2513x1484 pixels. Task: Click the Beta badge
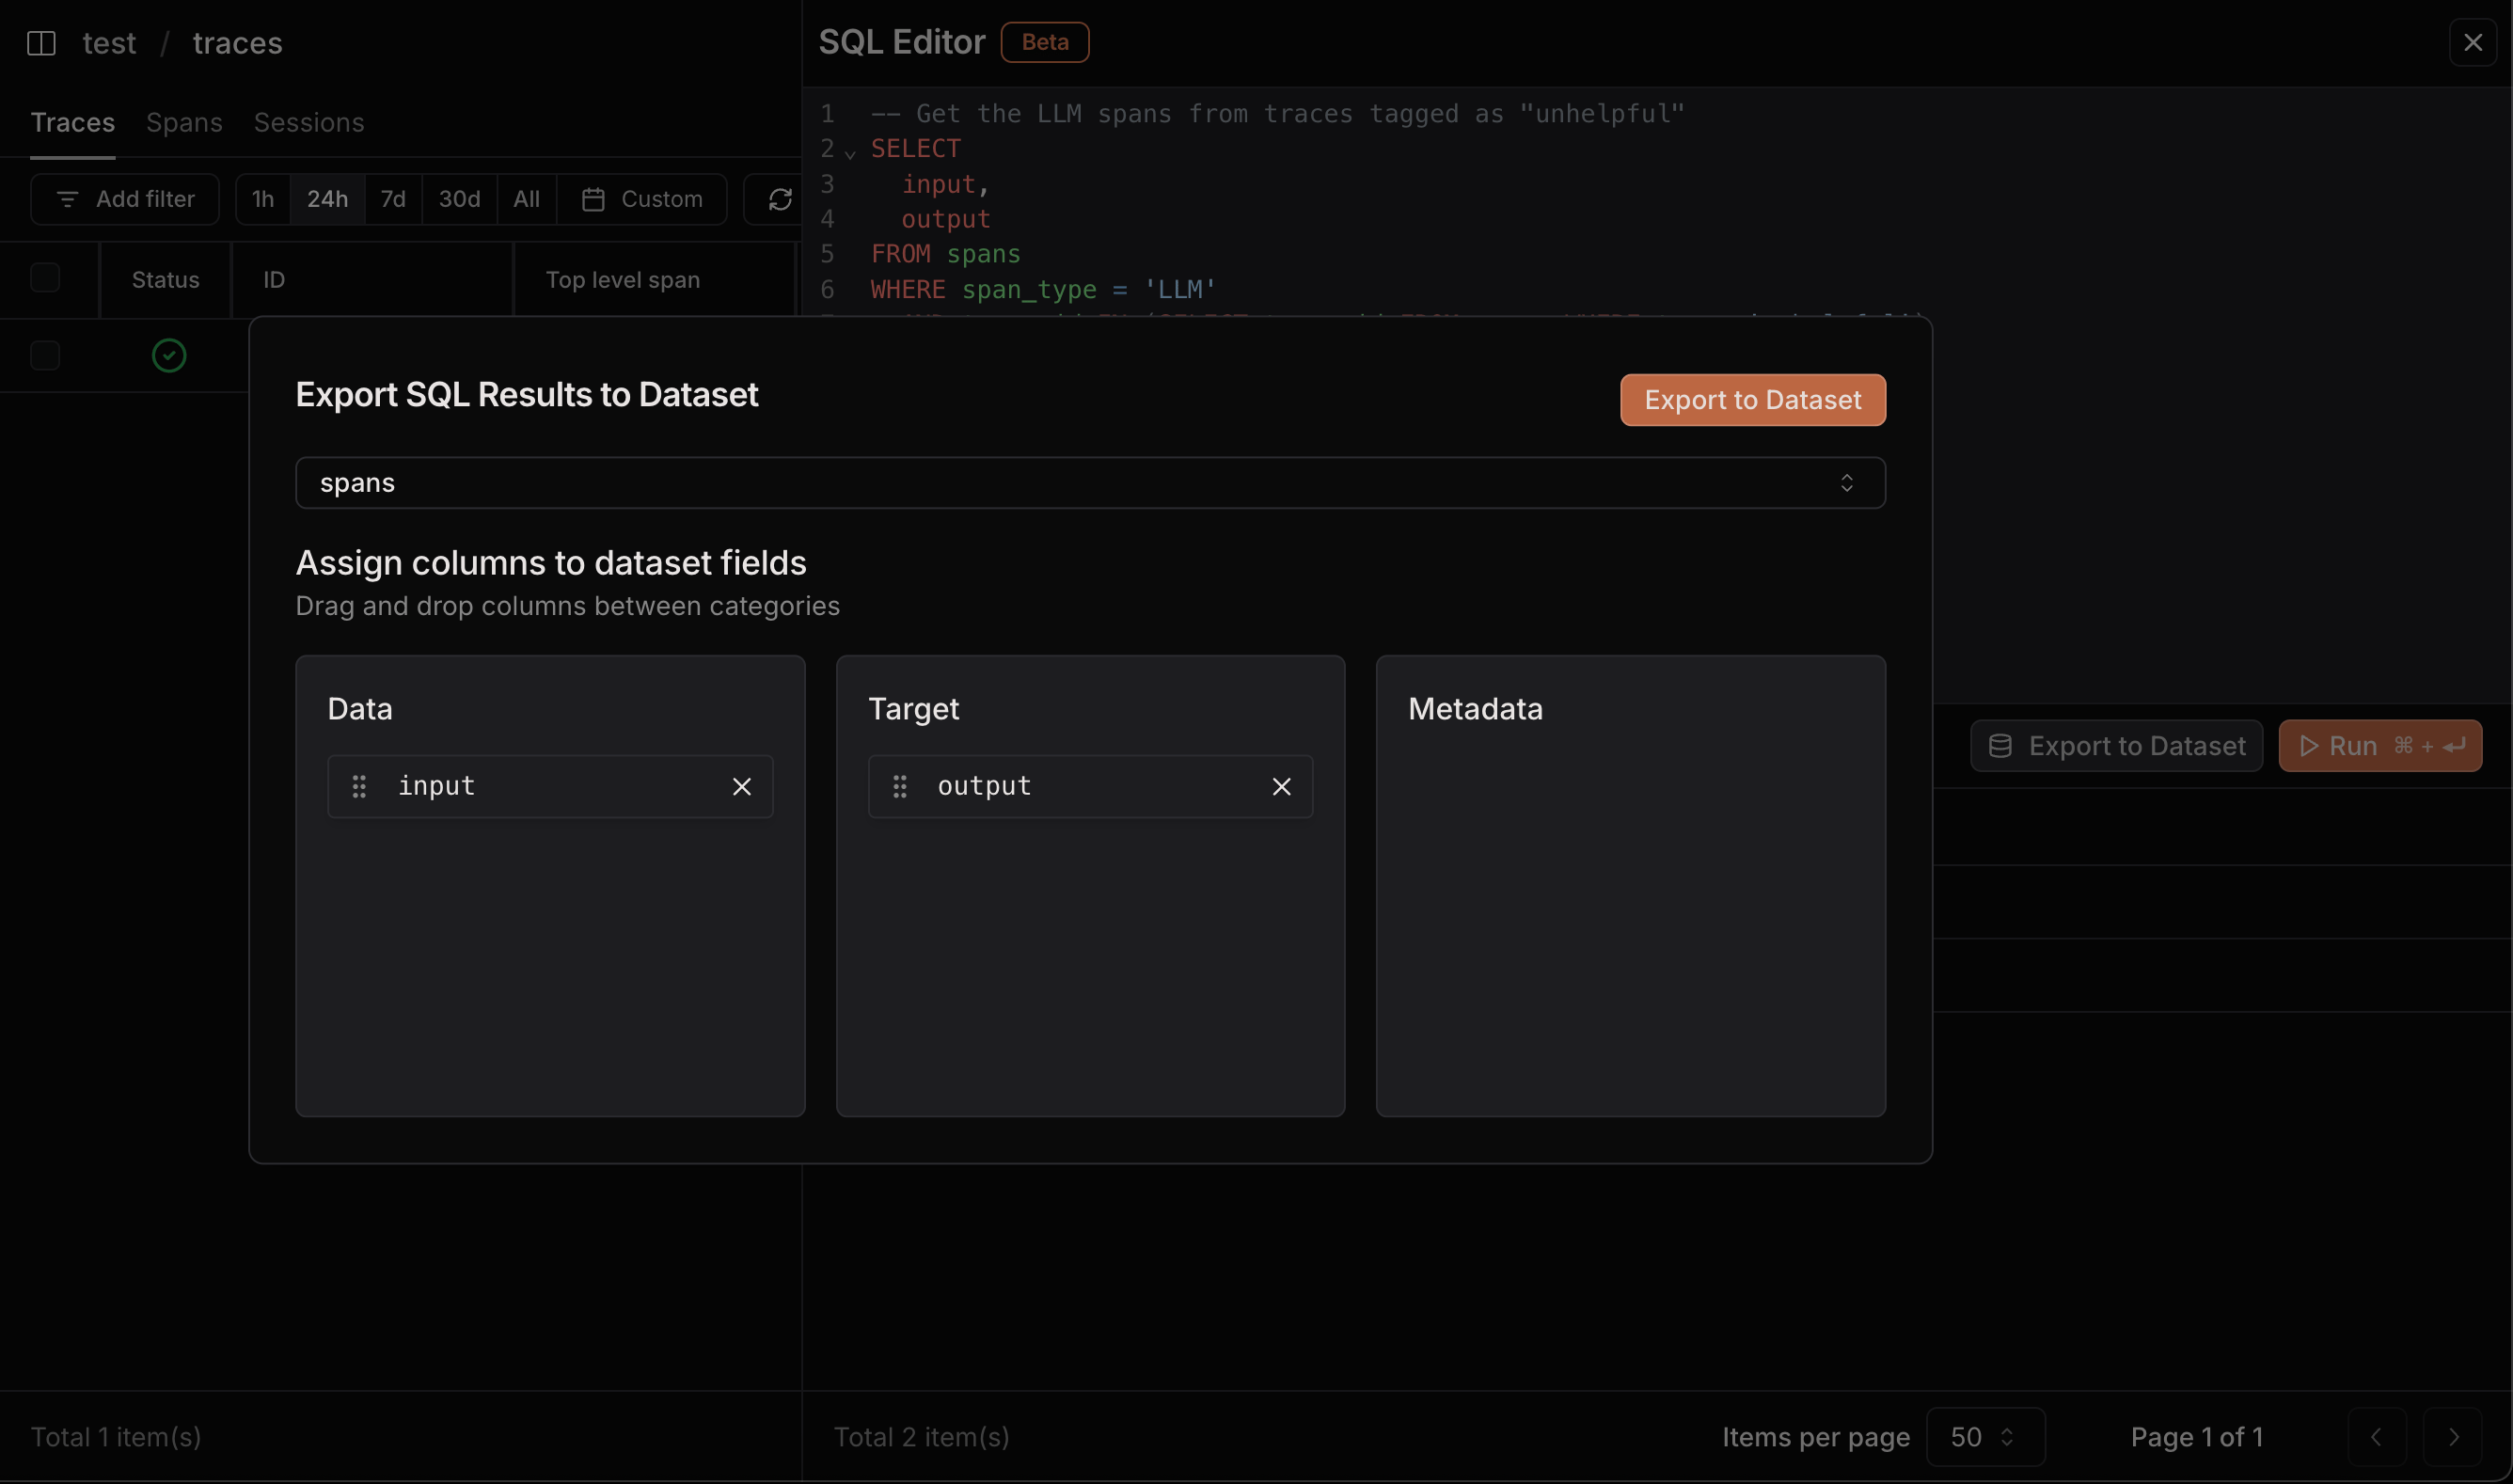[x=1045, y=42]
